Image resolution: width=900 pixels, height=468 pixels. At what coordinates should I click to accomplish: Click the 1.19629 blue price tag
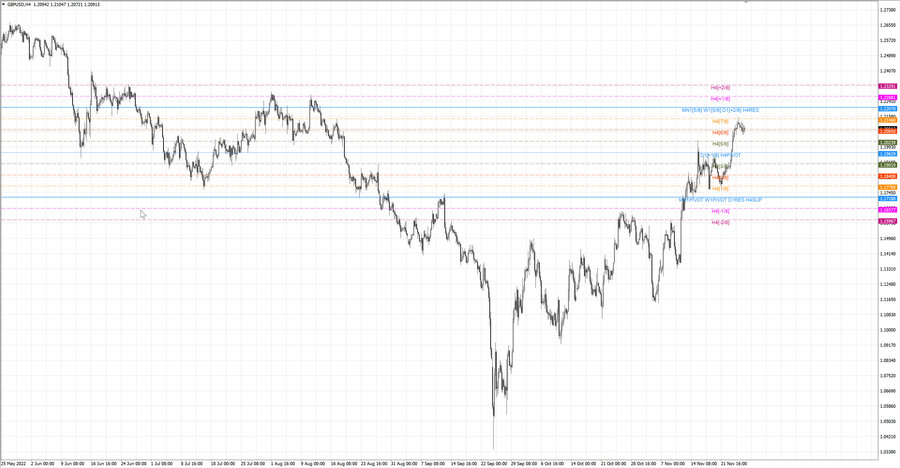pyautogui.click(x=887, y=154)
